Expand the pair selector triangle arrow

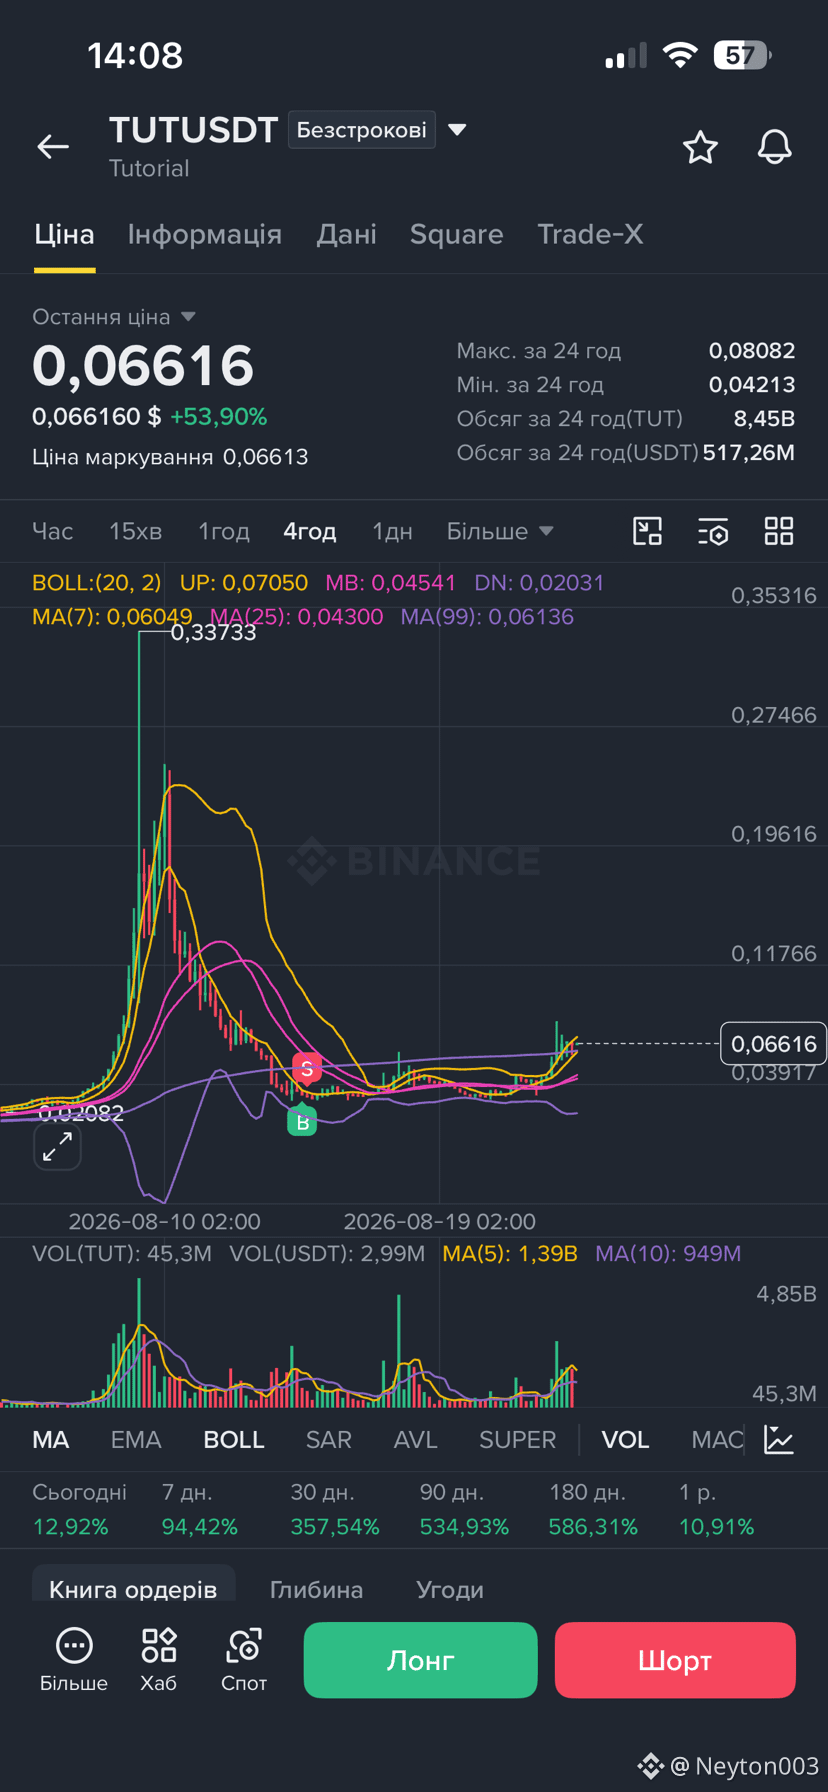click(x=457, y=130)
